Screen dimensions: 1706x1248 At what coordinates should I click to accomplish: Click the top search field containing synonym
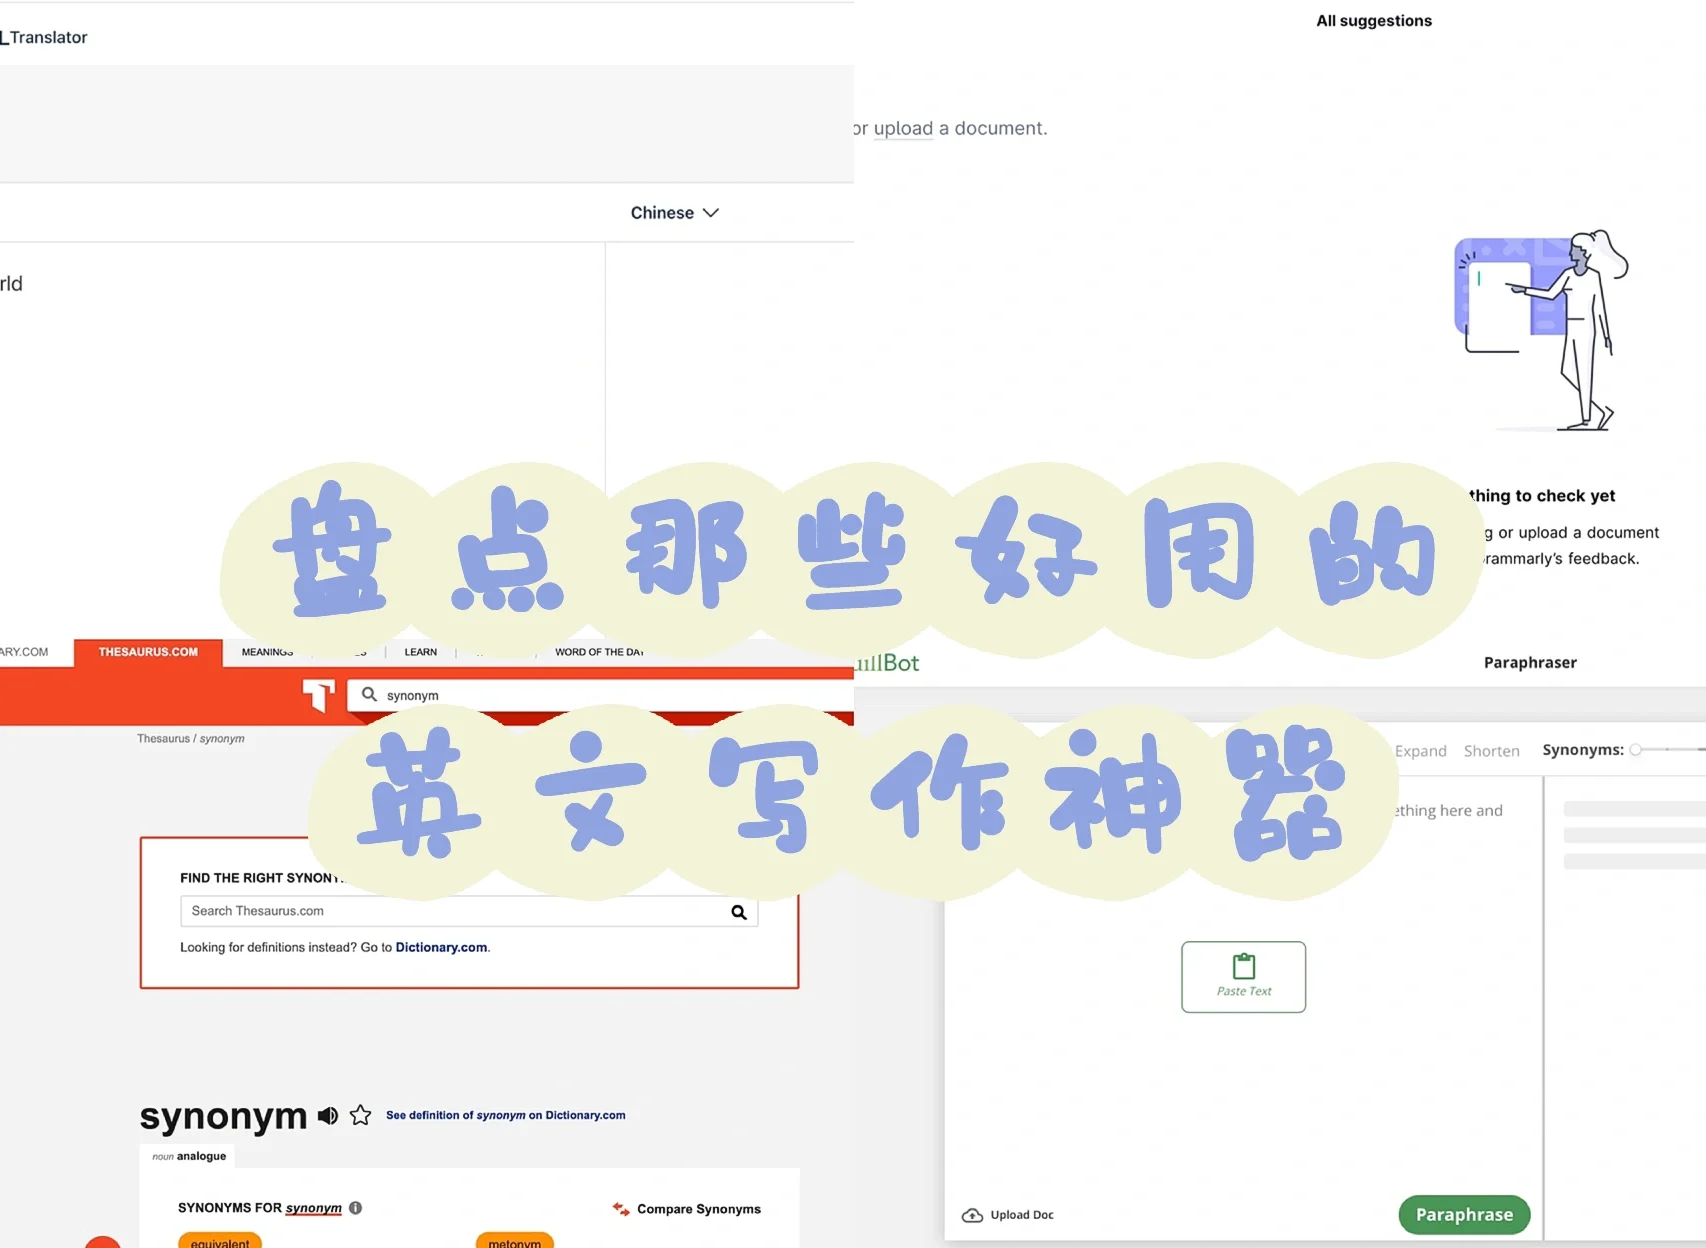point(600,695)
